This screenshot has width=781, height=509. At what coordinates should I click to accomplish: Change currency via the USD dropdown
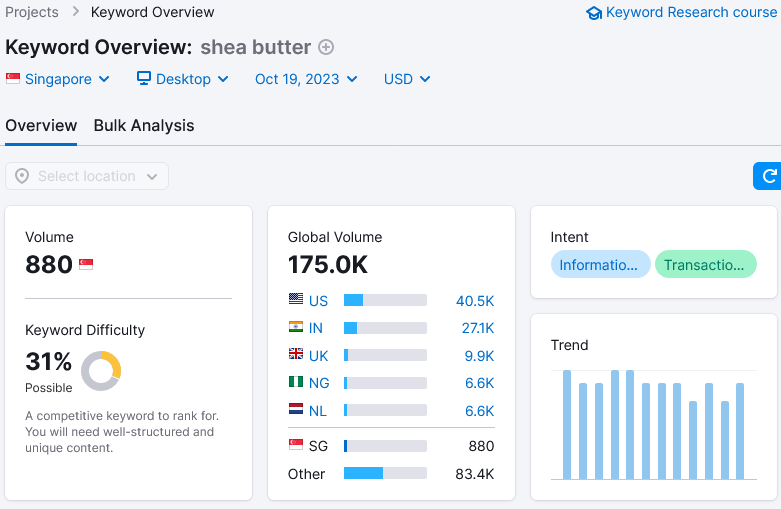(407, 79)
